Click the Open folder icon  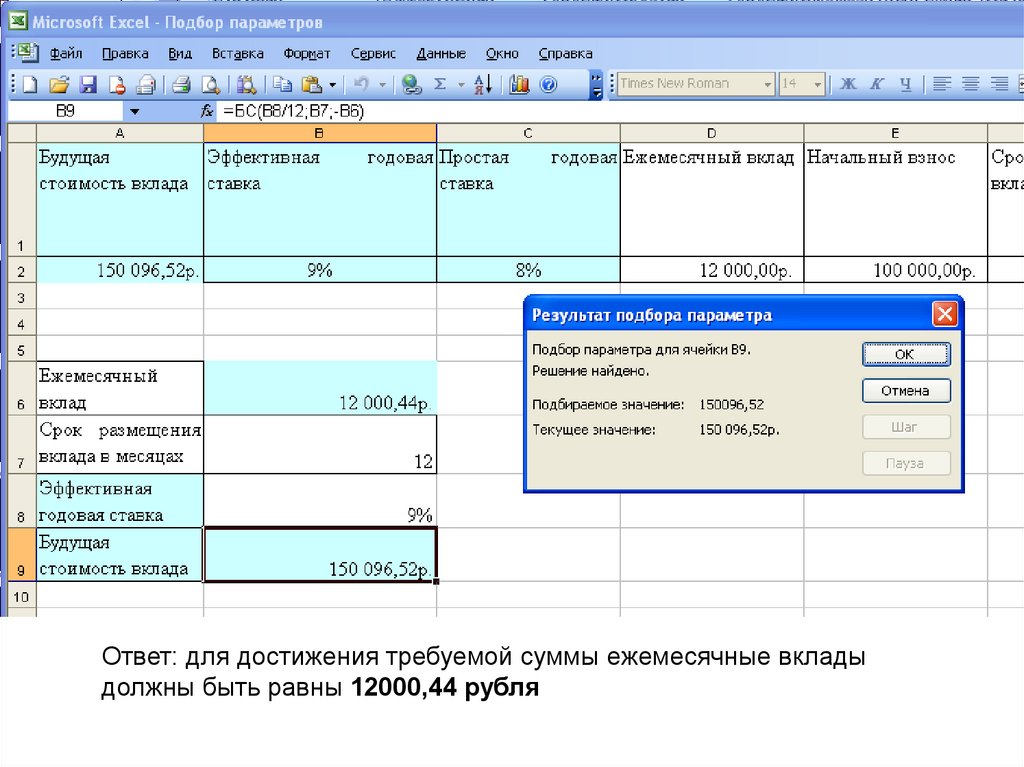(59, 85)
